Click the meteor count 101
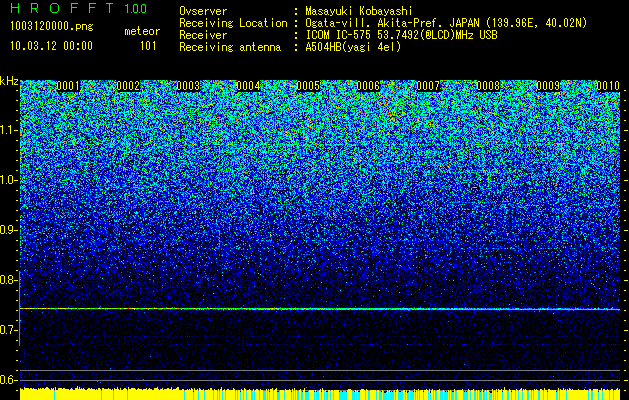The height and width of the screenshot is (400, 629). tap(148, 46)
